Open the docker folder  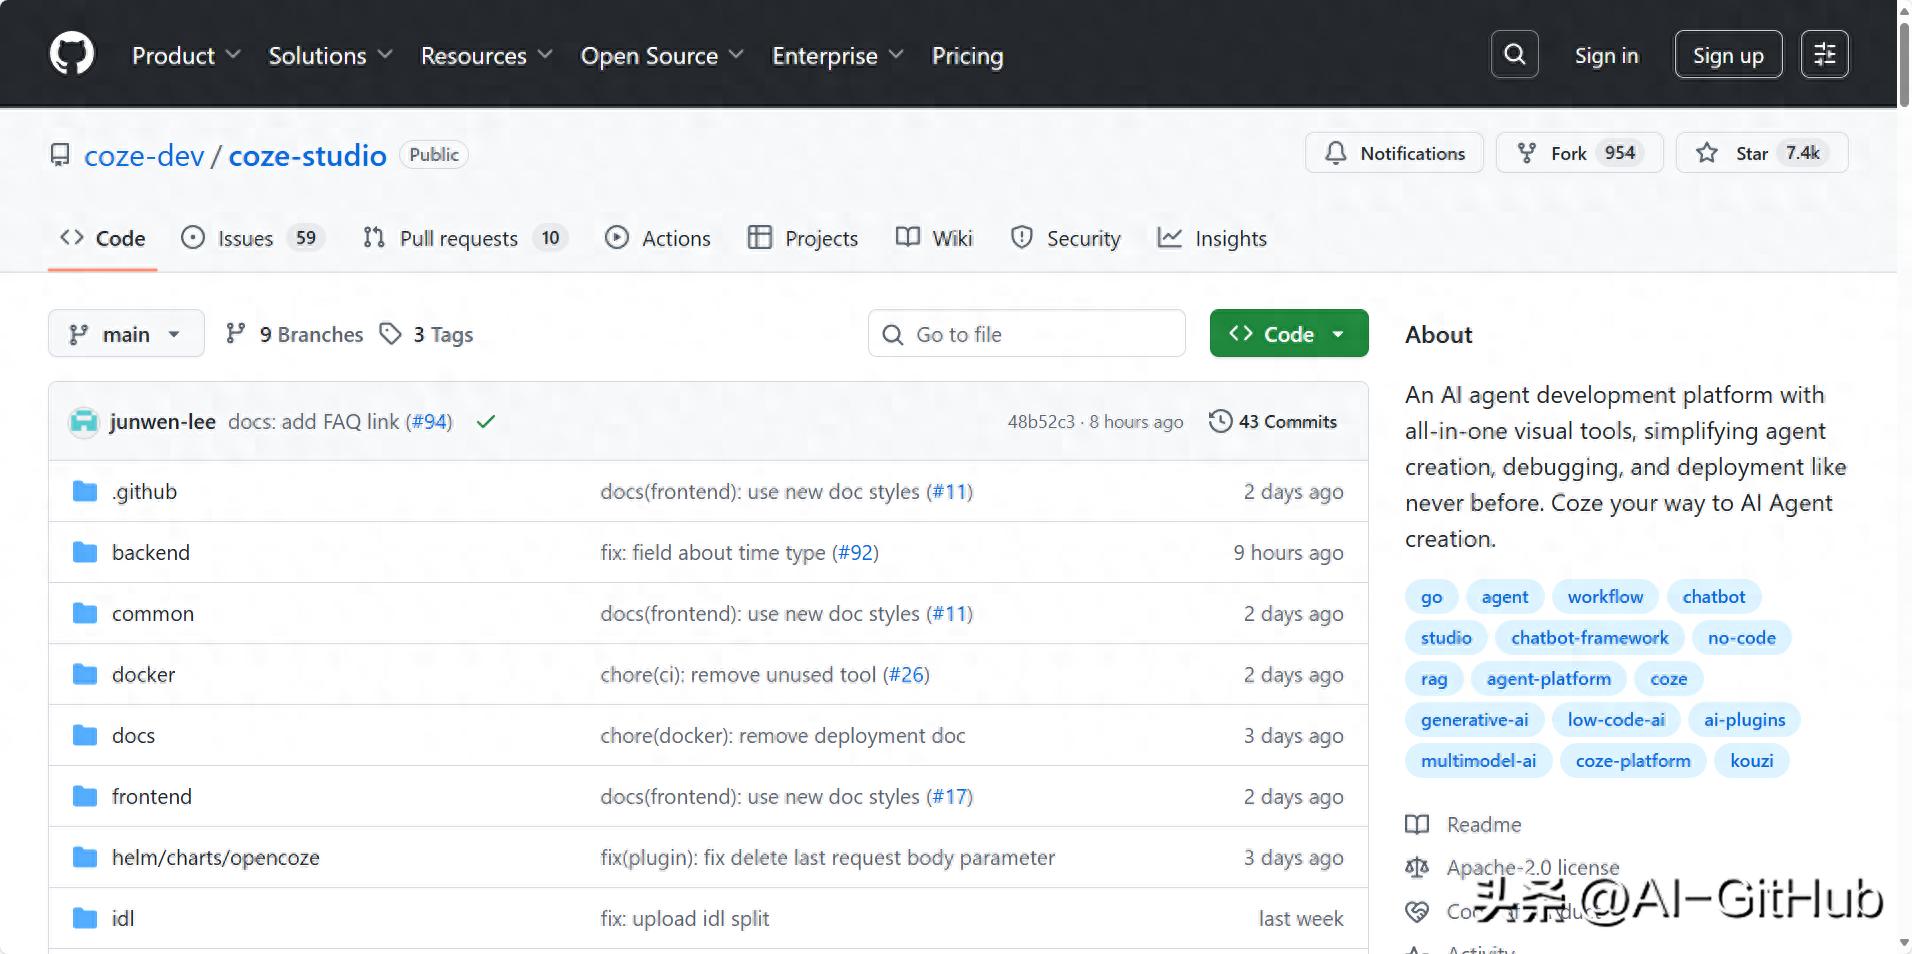[143, 674]
